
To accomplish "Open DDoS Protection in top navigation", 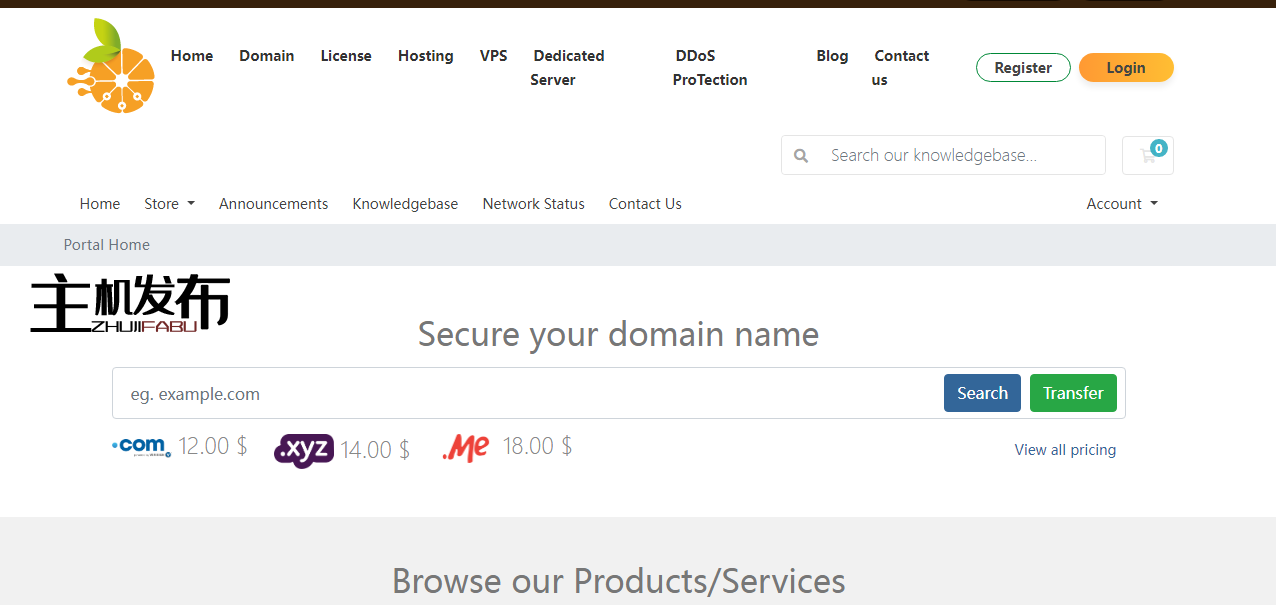I will pyautogui.click(x=709, y=68).
